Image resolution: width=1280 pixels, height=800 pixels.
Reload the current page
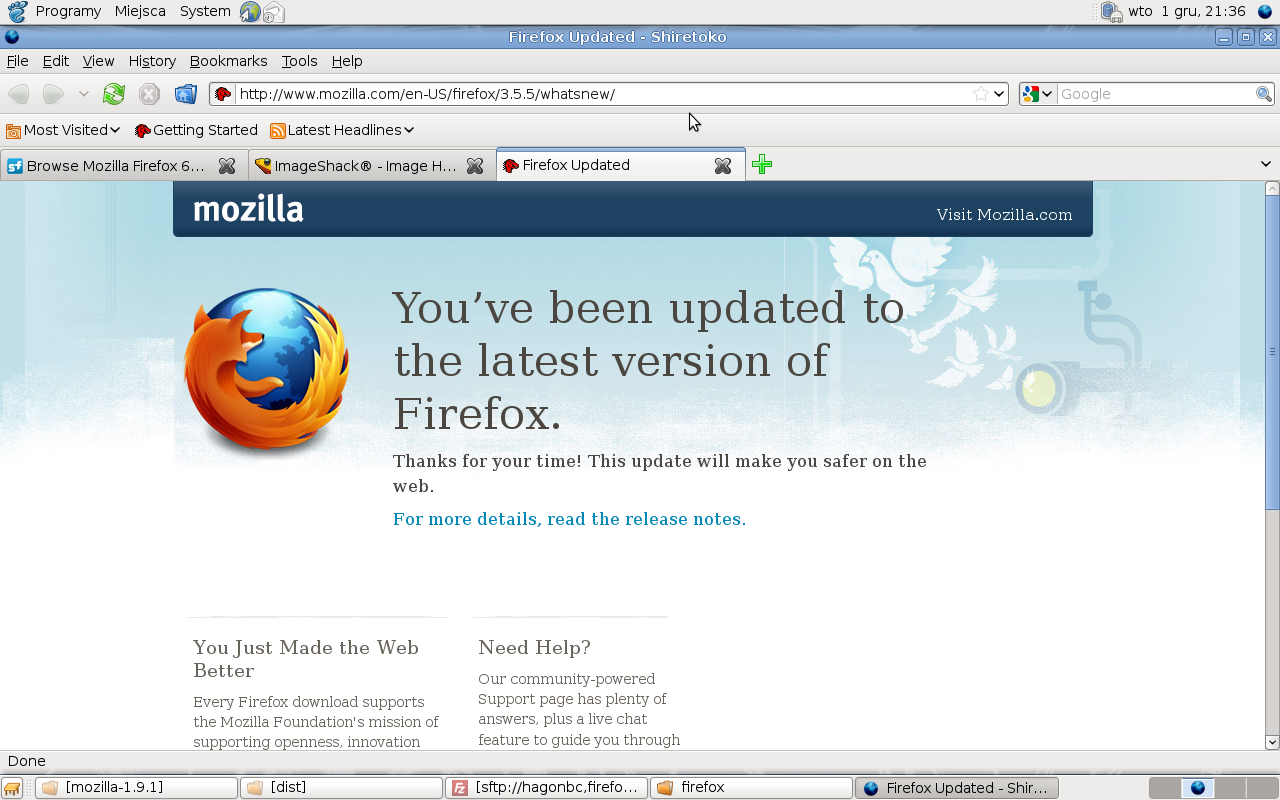point(114,94)
